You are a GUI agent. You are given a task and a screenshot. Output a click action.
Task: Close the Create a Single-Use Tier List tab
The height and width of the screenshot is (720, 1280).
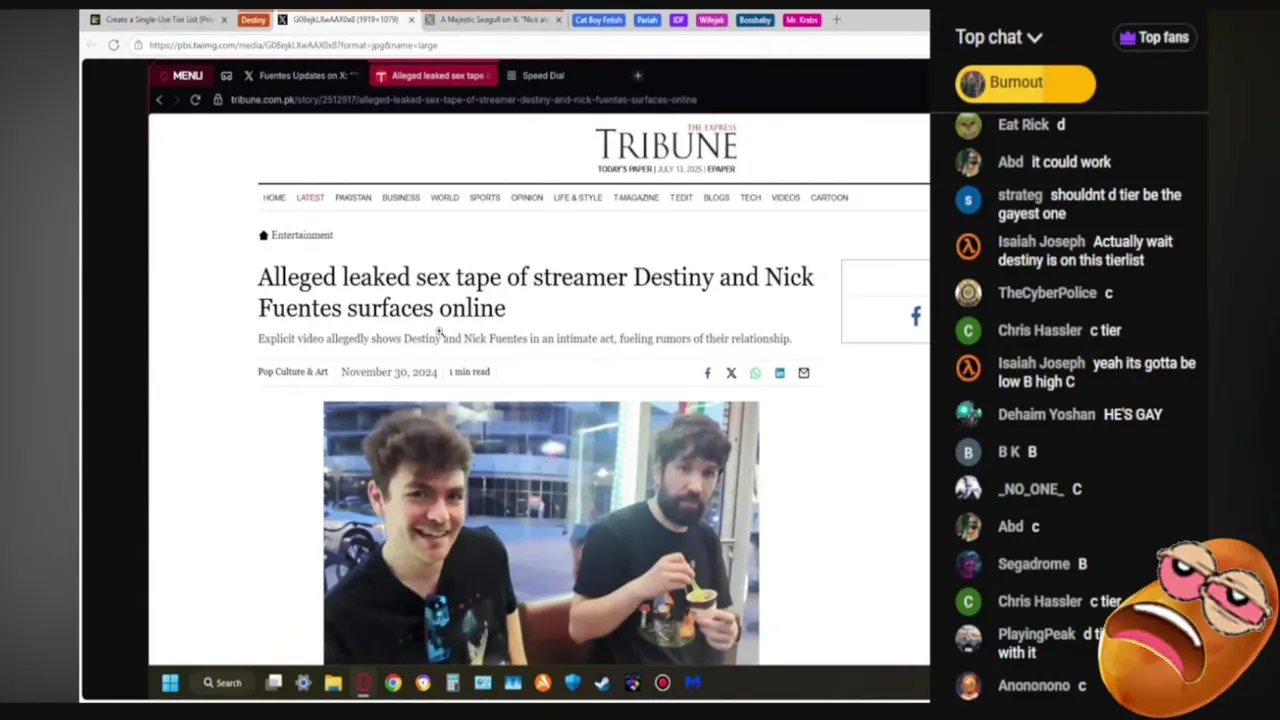click(224, 20)
